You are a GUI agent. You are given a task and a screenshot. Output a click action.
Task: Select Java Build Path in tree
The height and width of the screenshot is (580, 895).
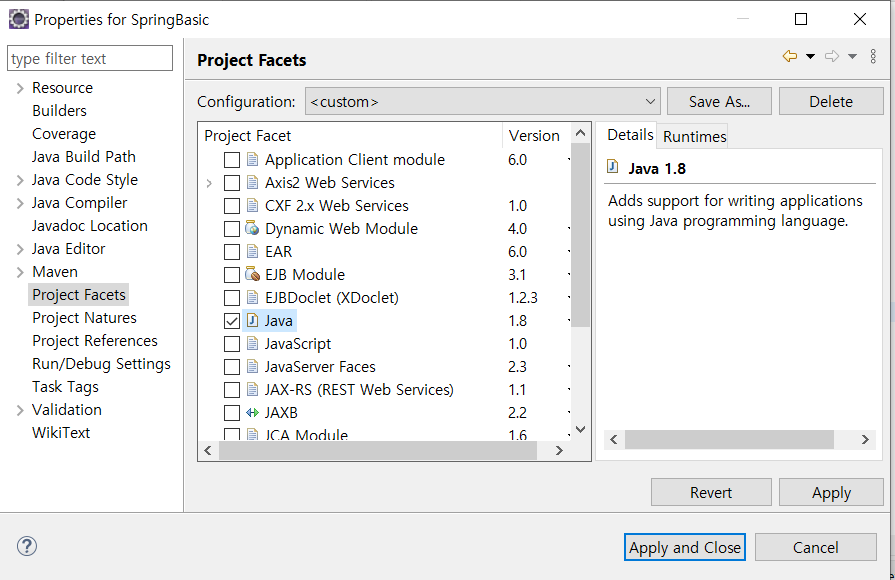[x=83, y=156]
